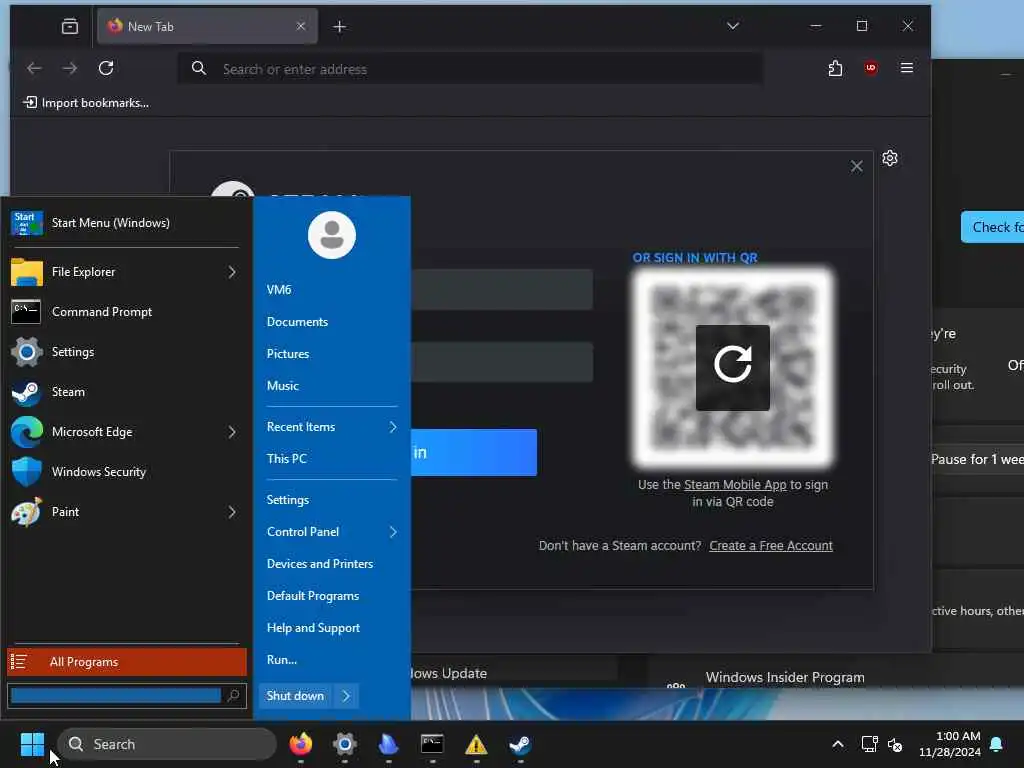The image size is (1024, 768).
Task: Click the Firefox address bar
Action: click(470, 69)
